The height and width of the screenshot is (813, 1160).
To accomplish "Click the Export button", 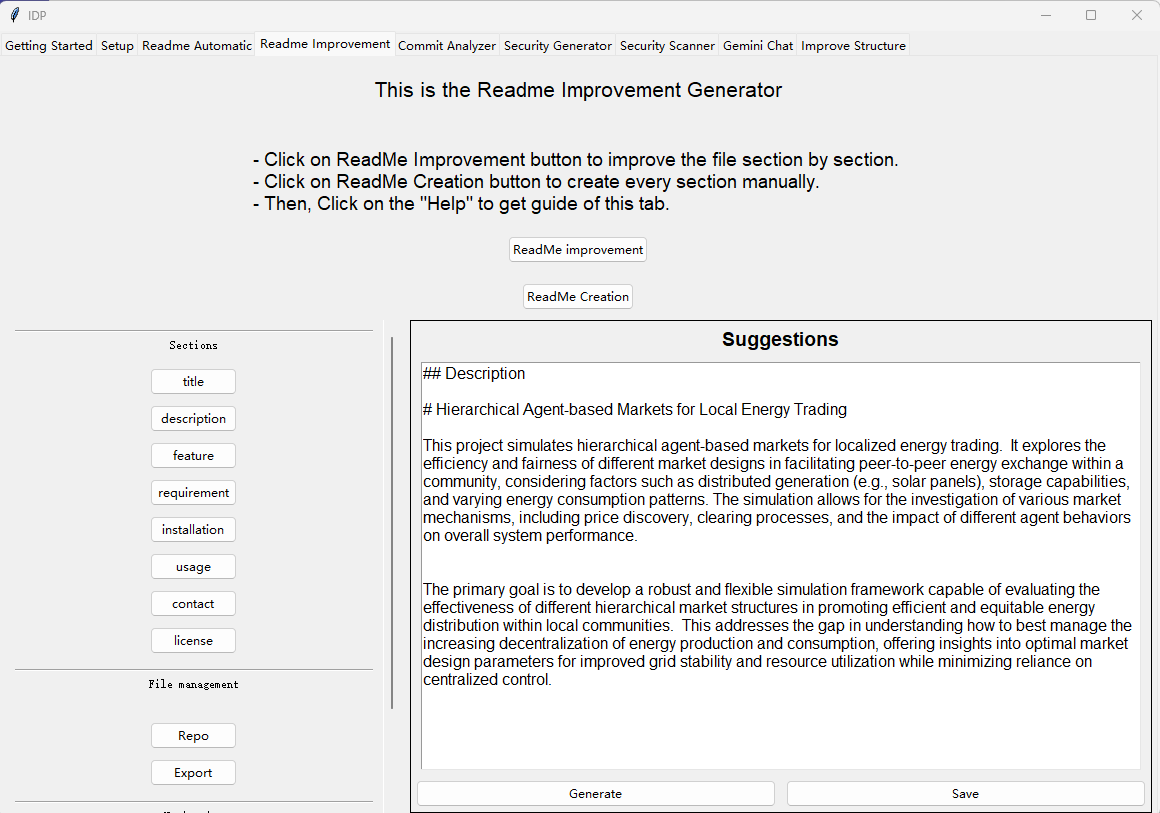I will 193,773.
